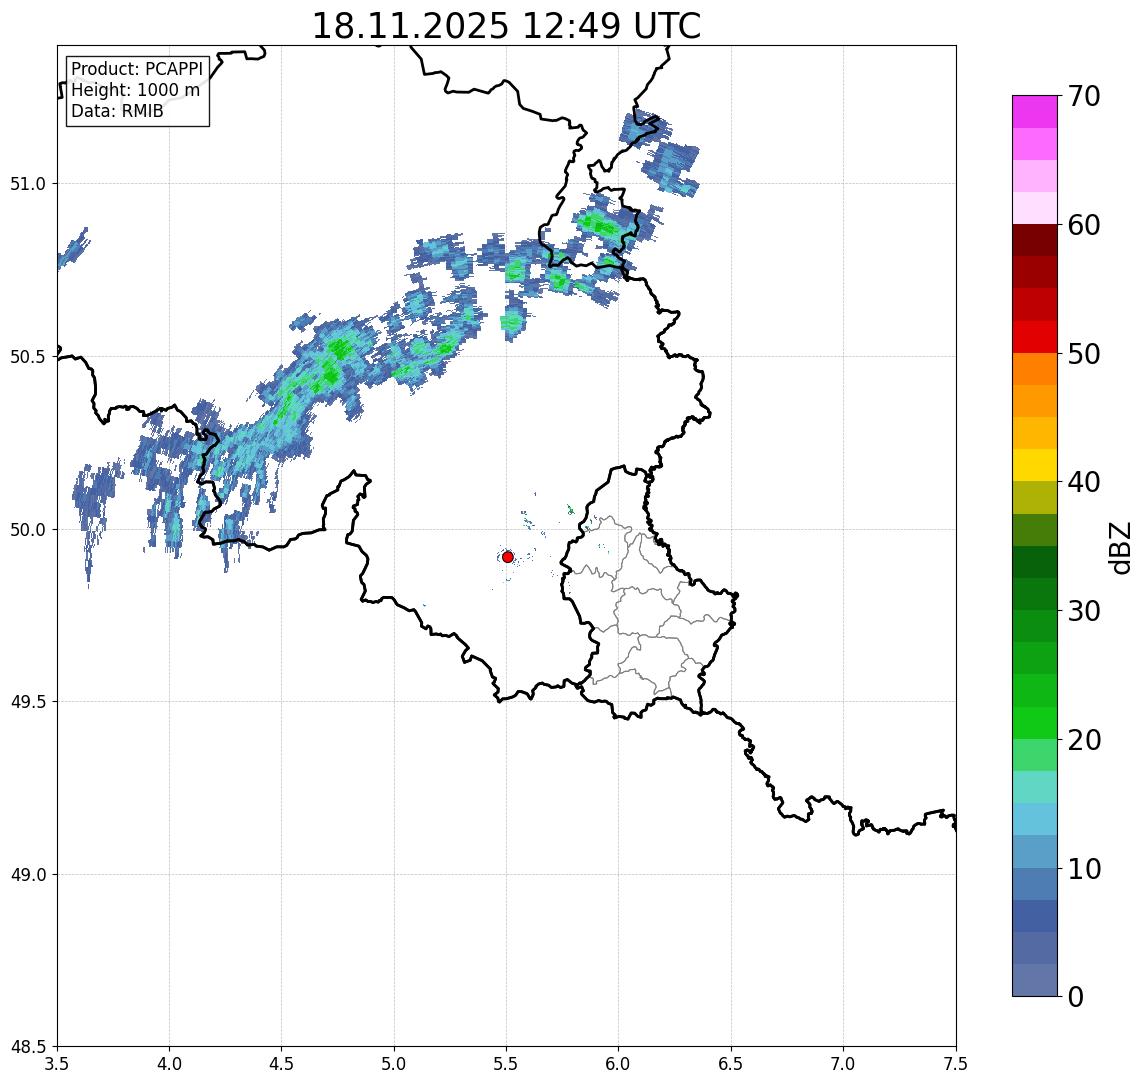
Task: Click the colorbar tick label 0
Action: click(x=1076, y=997)
